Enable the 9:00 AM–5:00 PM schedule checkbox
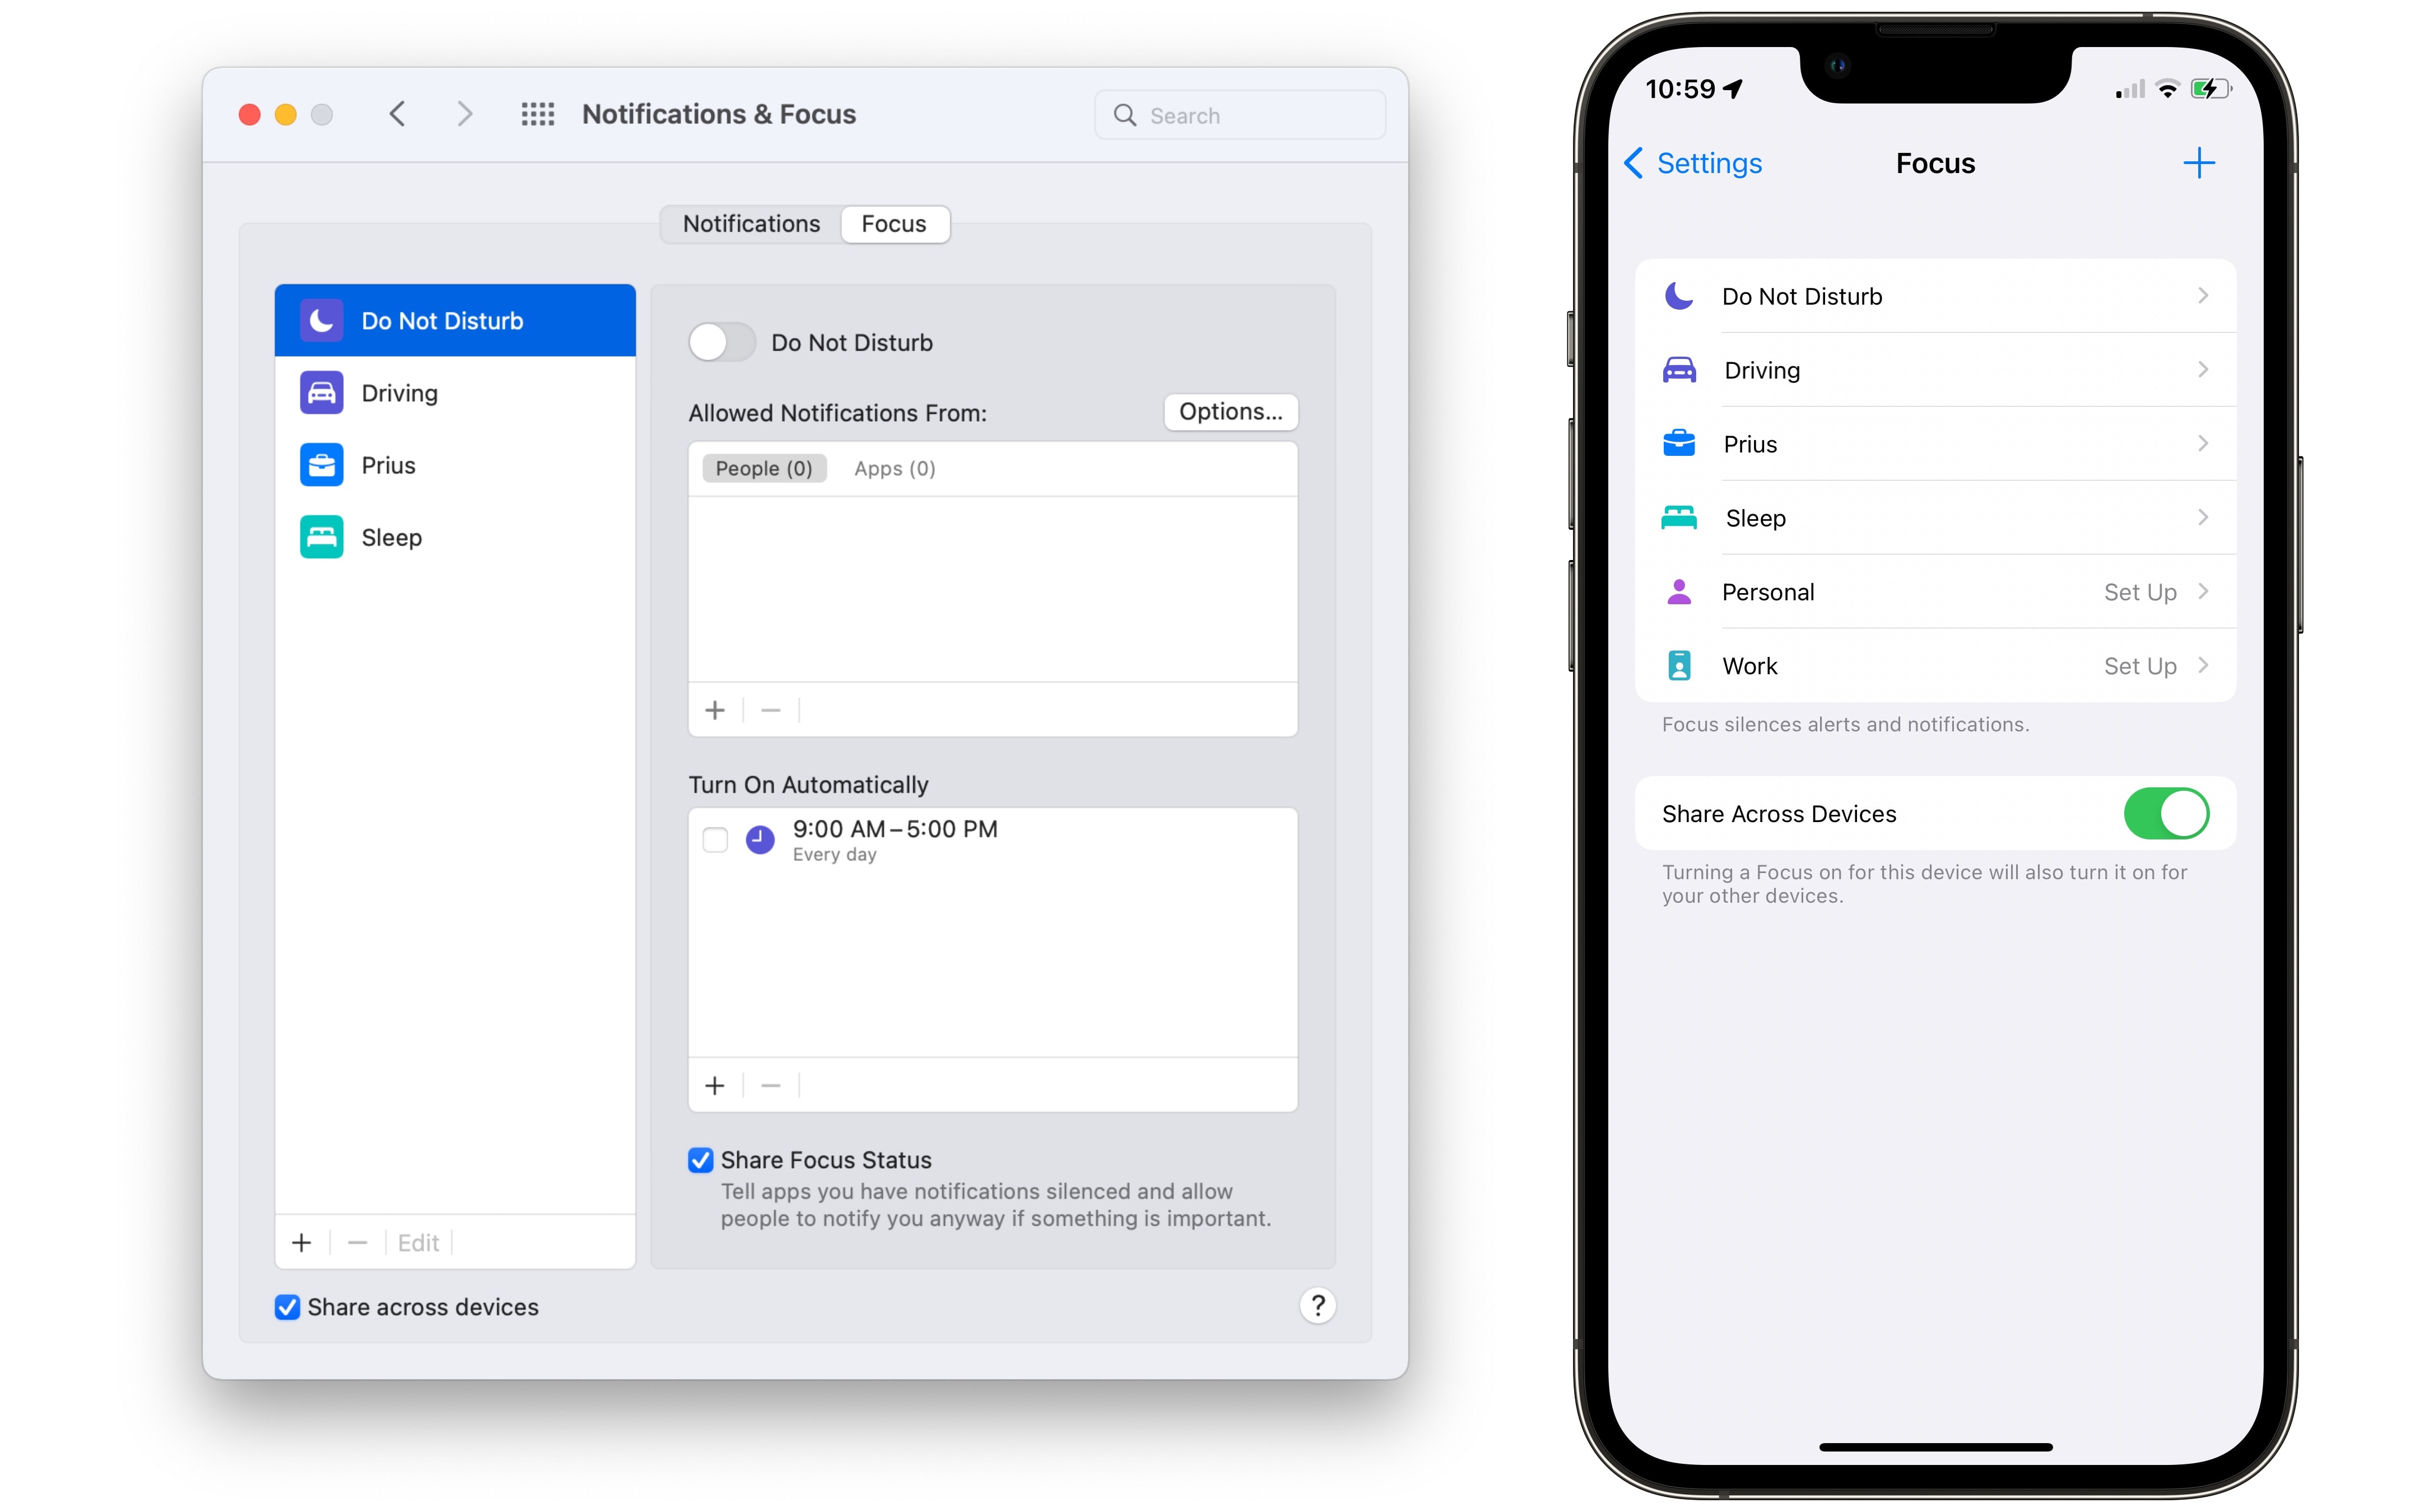Viewport: 2420px width, 1512px height. point(714,839)
